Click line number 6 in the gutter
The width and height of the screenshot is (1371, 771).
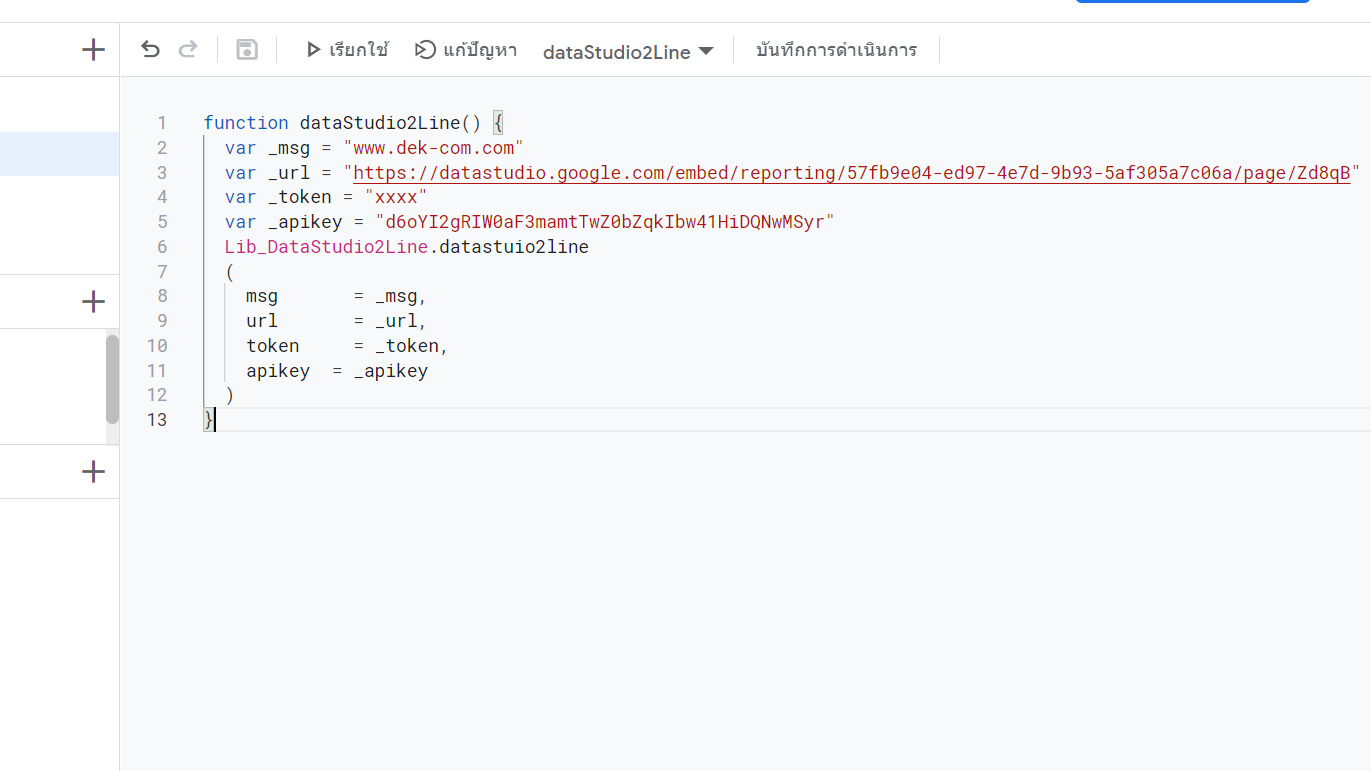pos(161,246)
